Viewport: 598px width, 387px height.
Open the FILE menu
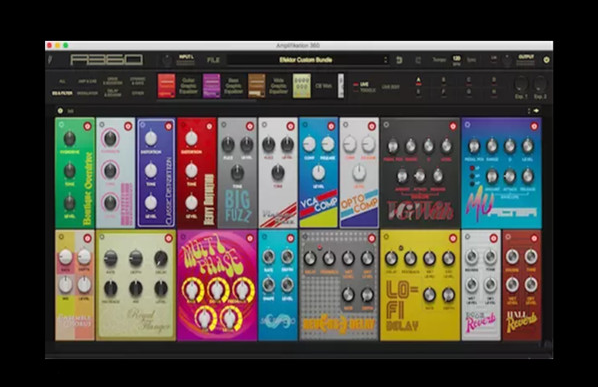coord(213,60)
